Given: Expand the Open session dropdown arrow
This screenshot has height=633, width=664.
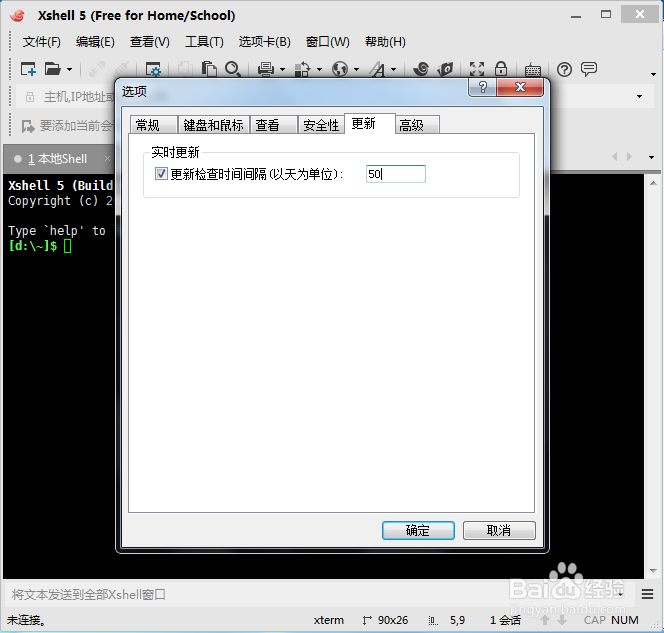Looking at the screenshot, I should [x=69, y=69].
